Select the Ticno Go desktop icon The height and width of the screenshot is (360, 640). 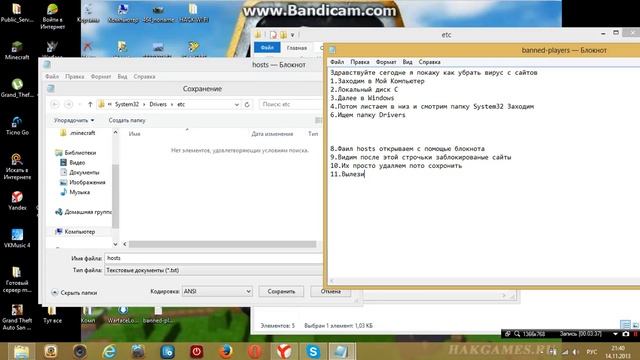pos(17,126)
